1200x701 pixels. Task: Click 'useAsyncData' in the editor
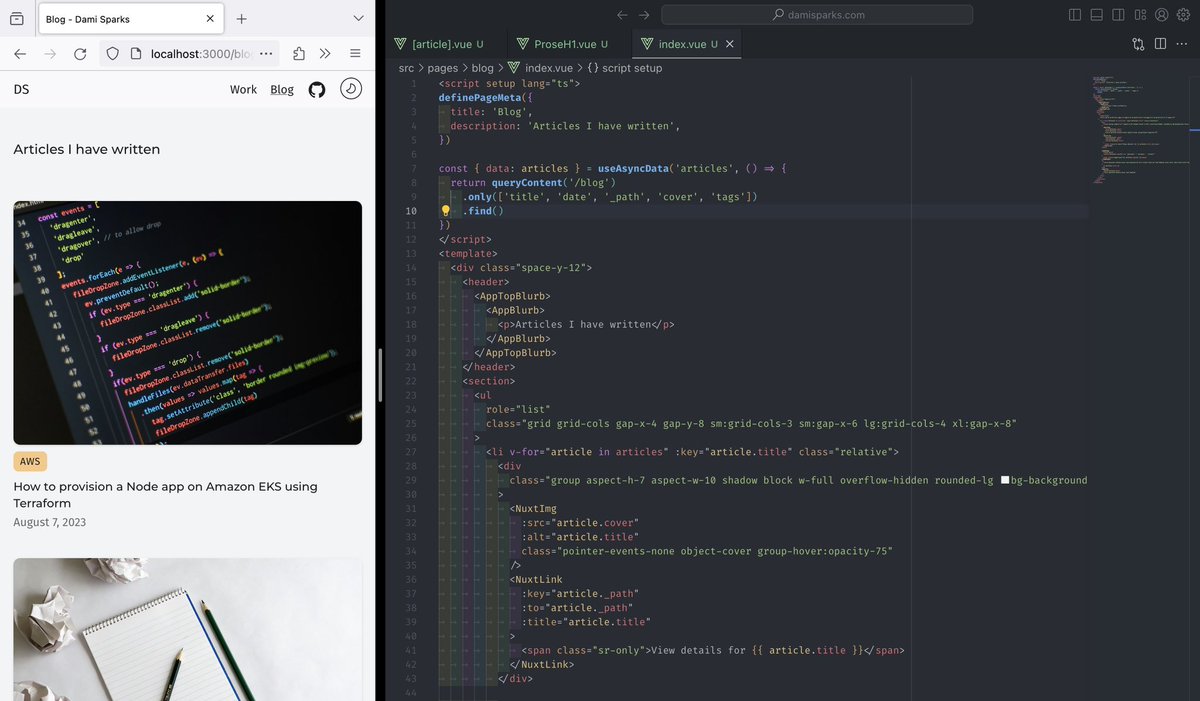633,168
